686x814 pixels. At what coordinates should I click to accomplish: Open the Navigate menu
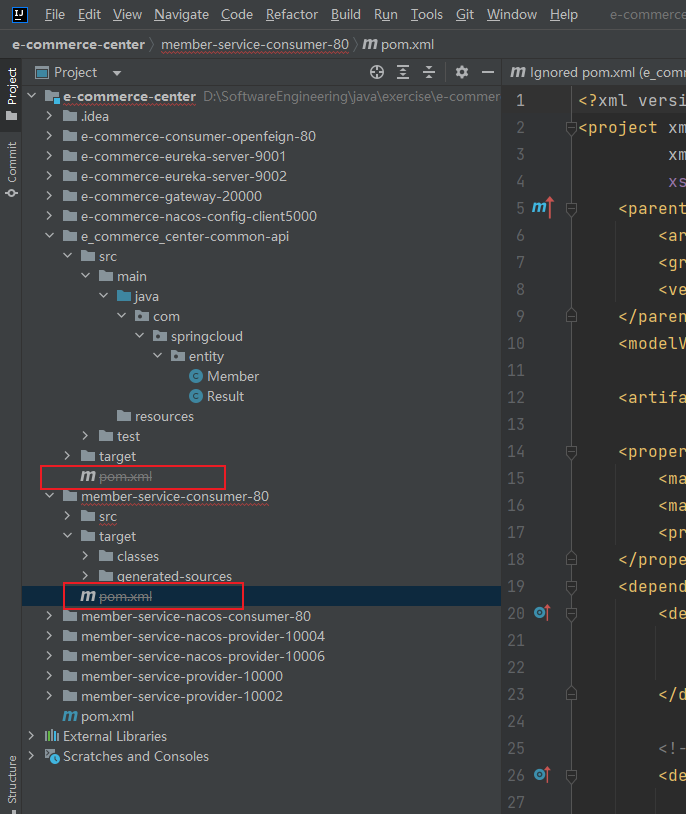181,15
